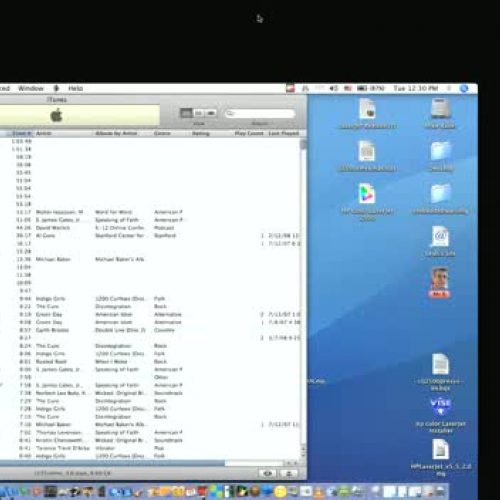Viewport: 500px width, 500px height.
Task: Select the Kristin Chenoweth track row
Action: pos(150,440)
